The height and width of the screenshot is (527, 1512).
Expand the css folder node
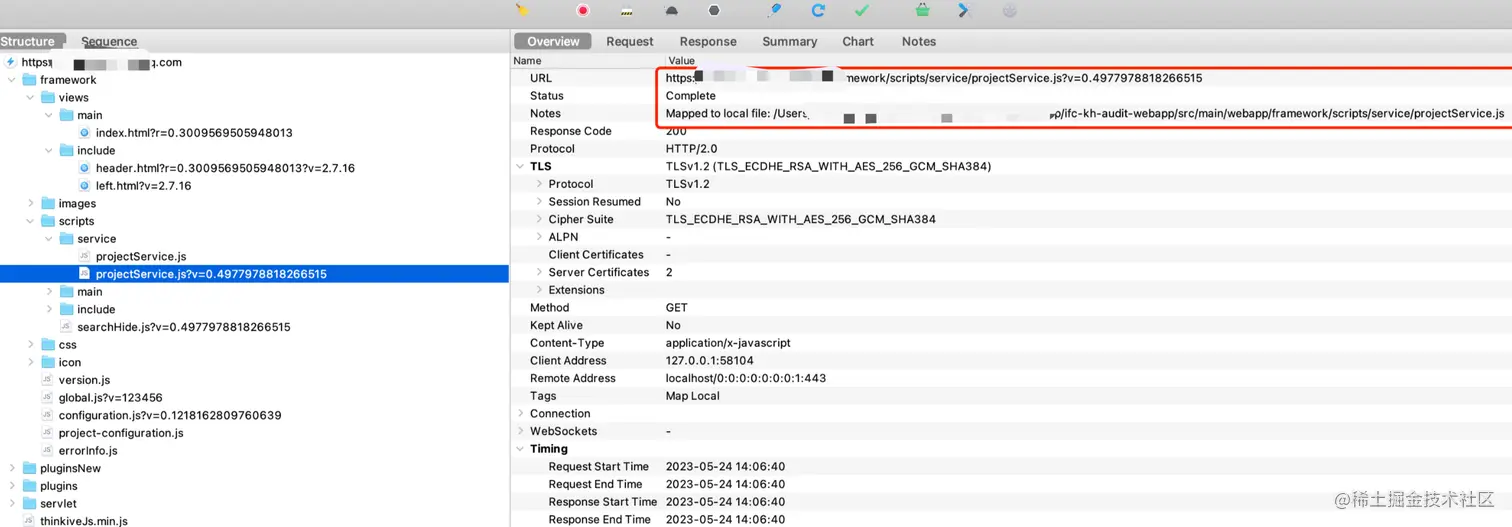[31, 345]
